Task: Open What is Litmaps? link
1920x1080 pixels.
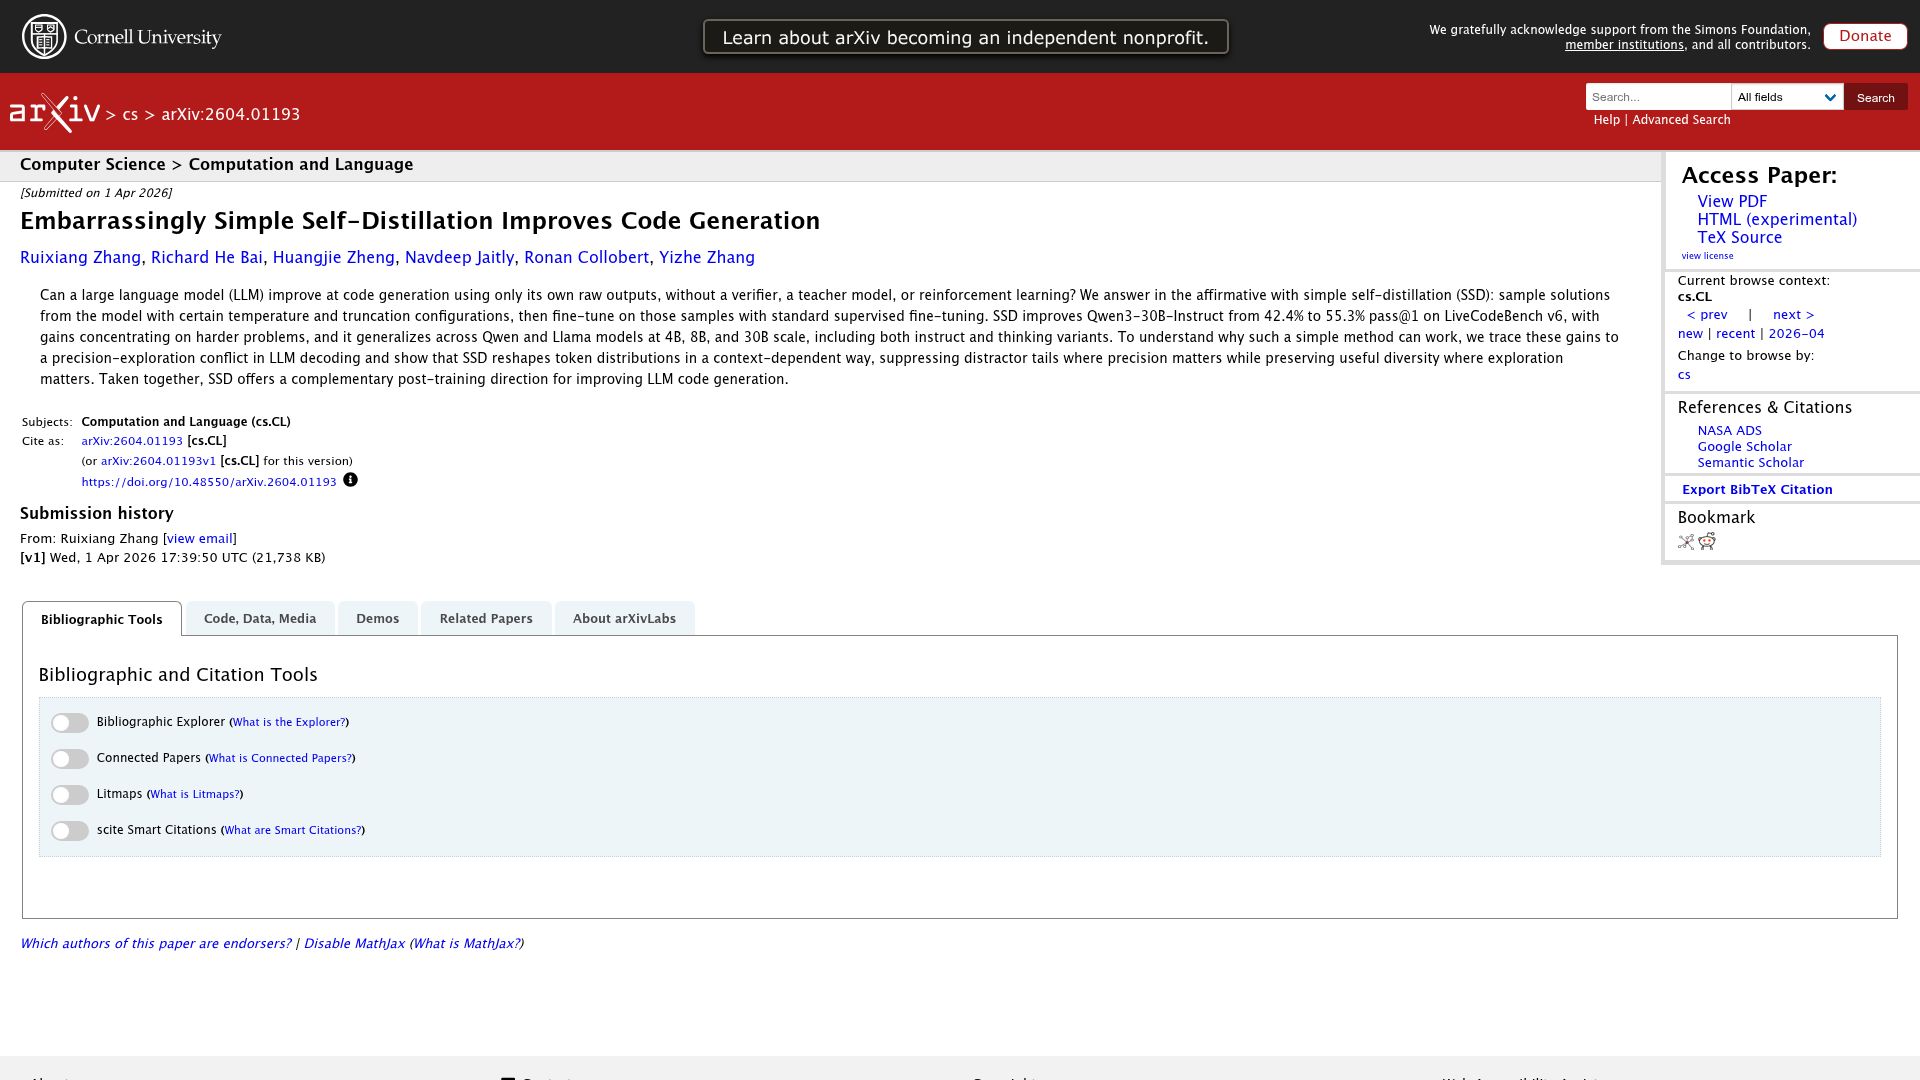Action: (195, 794)
